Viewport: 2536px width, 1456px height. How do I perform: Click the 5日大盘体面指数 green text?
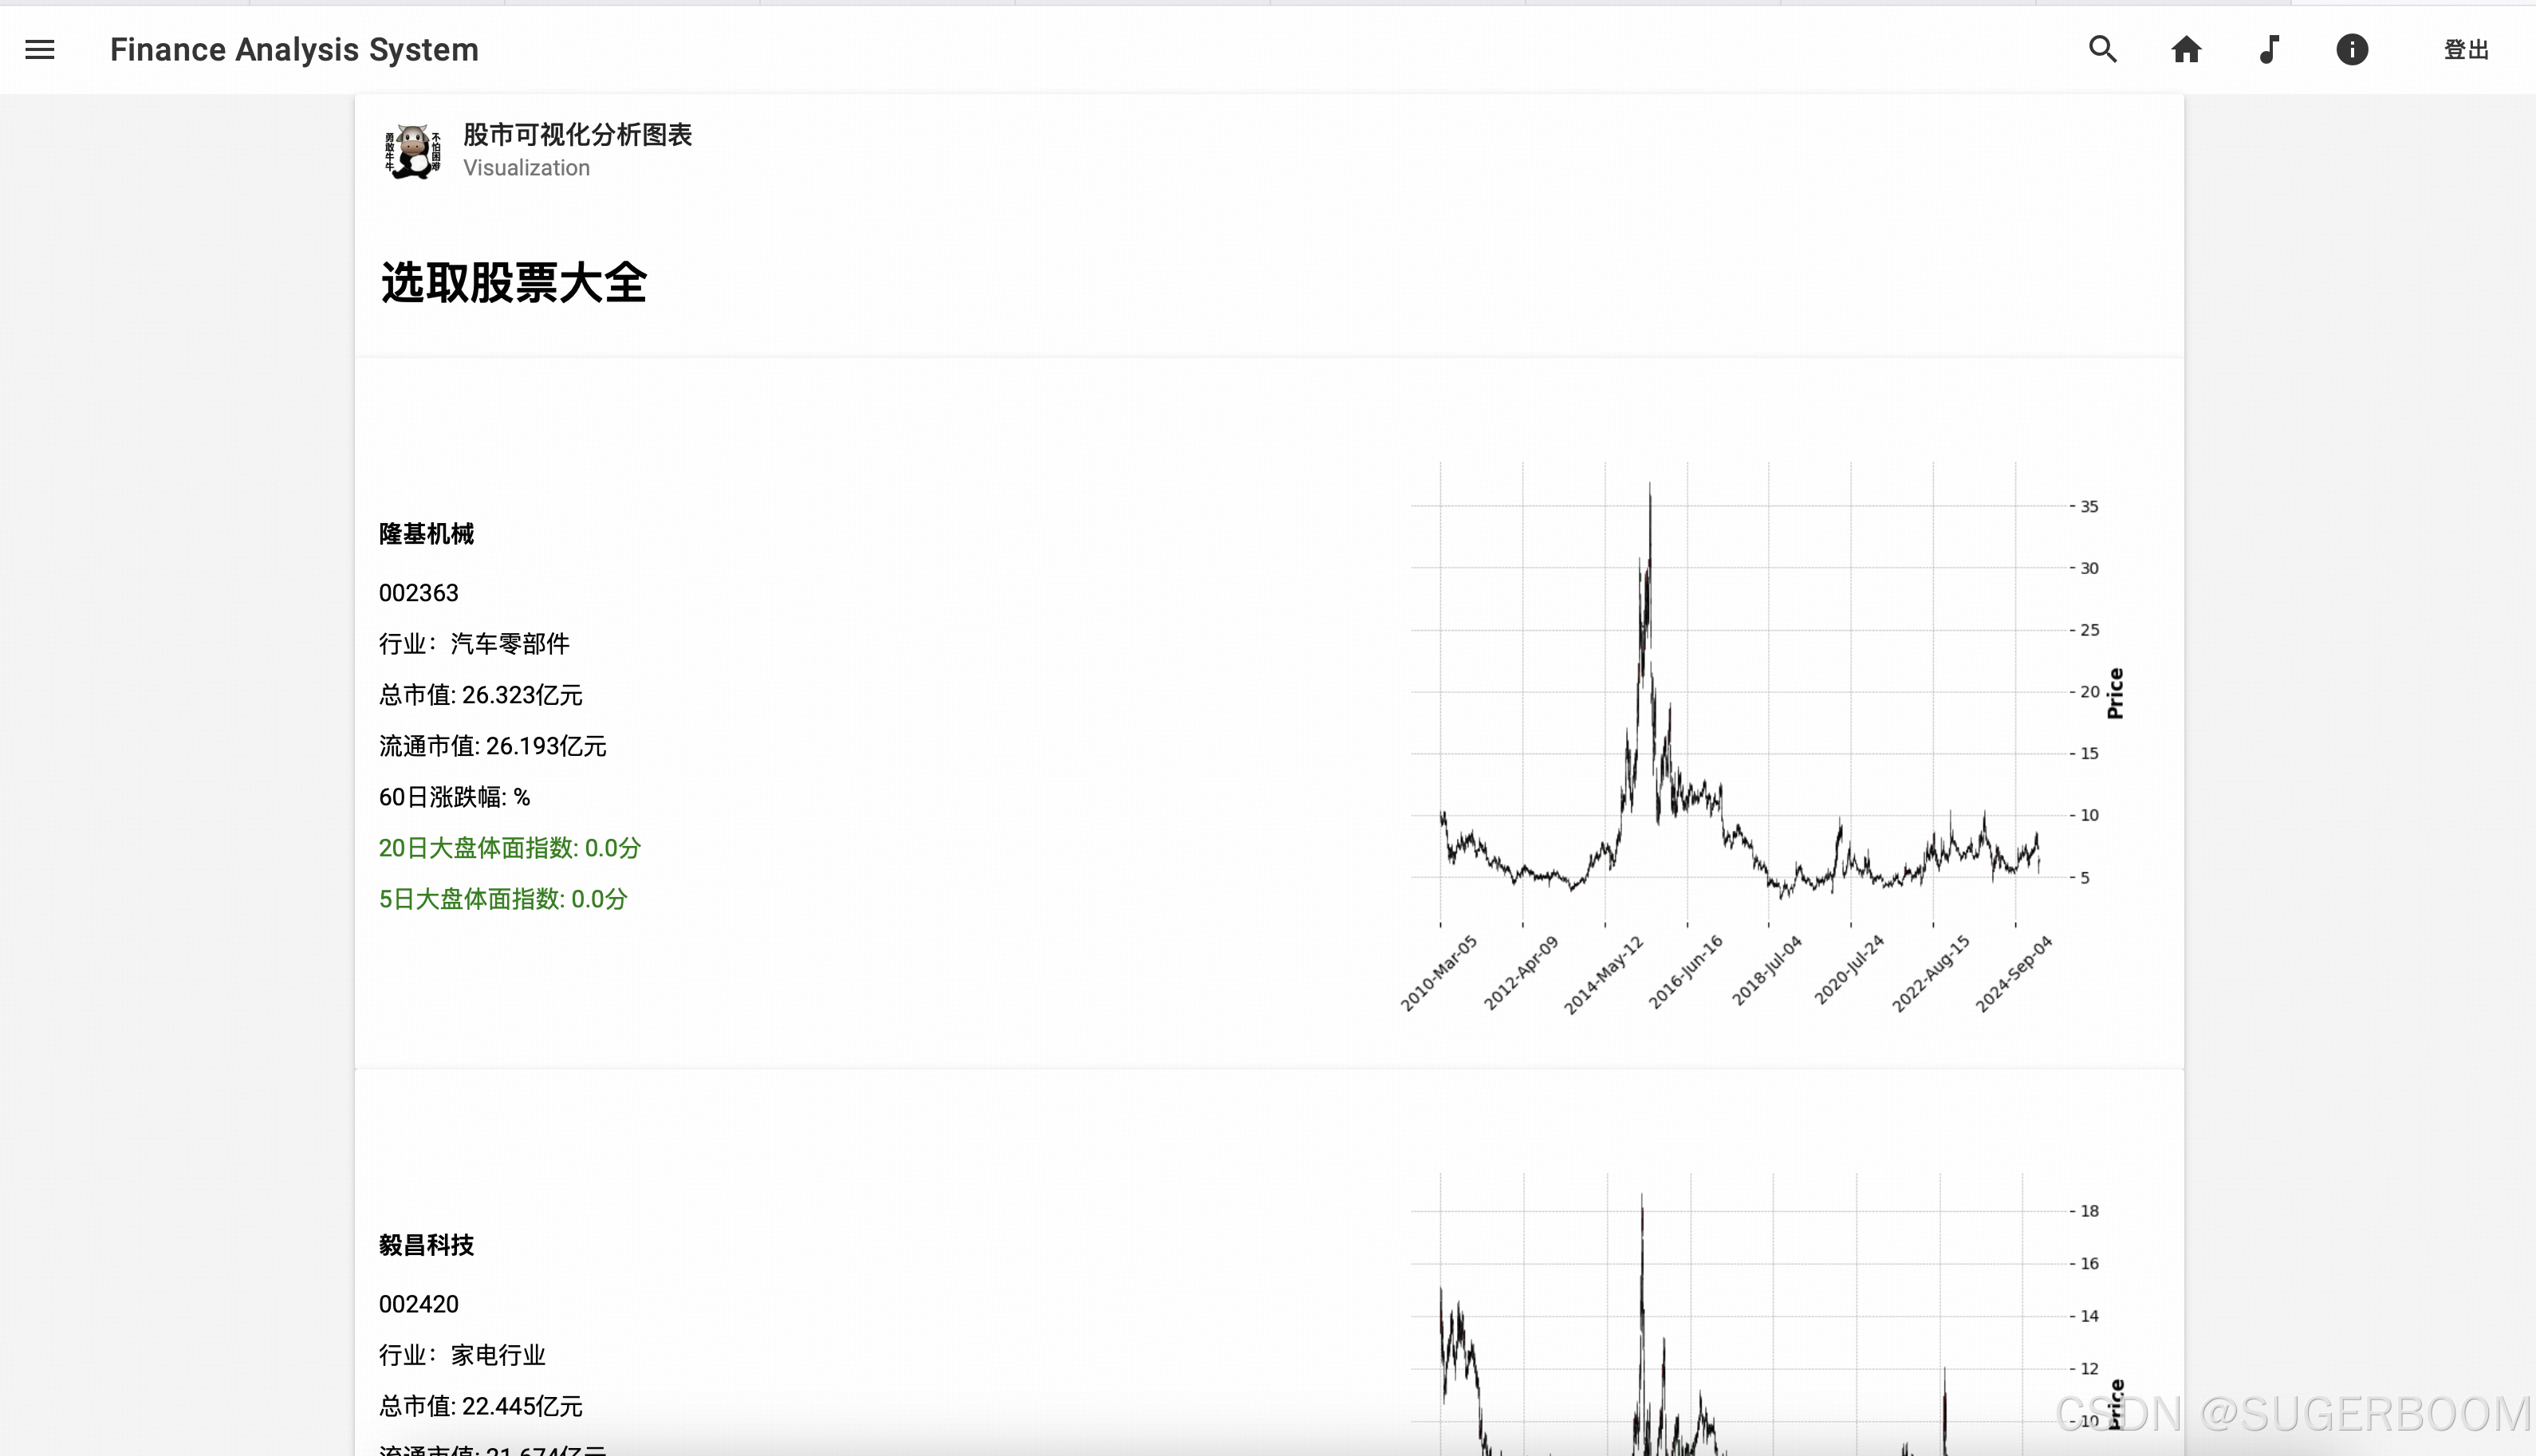503,899
